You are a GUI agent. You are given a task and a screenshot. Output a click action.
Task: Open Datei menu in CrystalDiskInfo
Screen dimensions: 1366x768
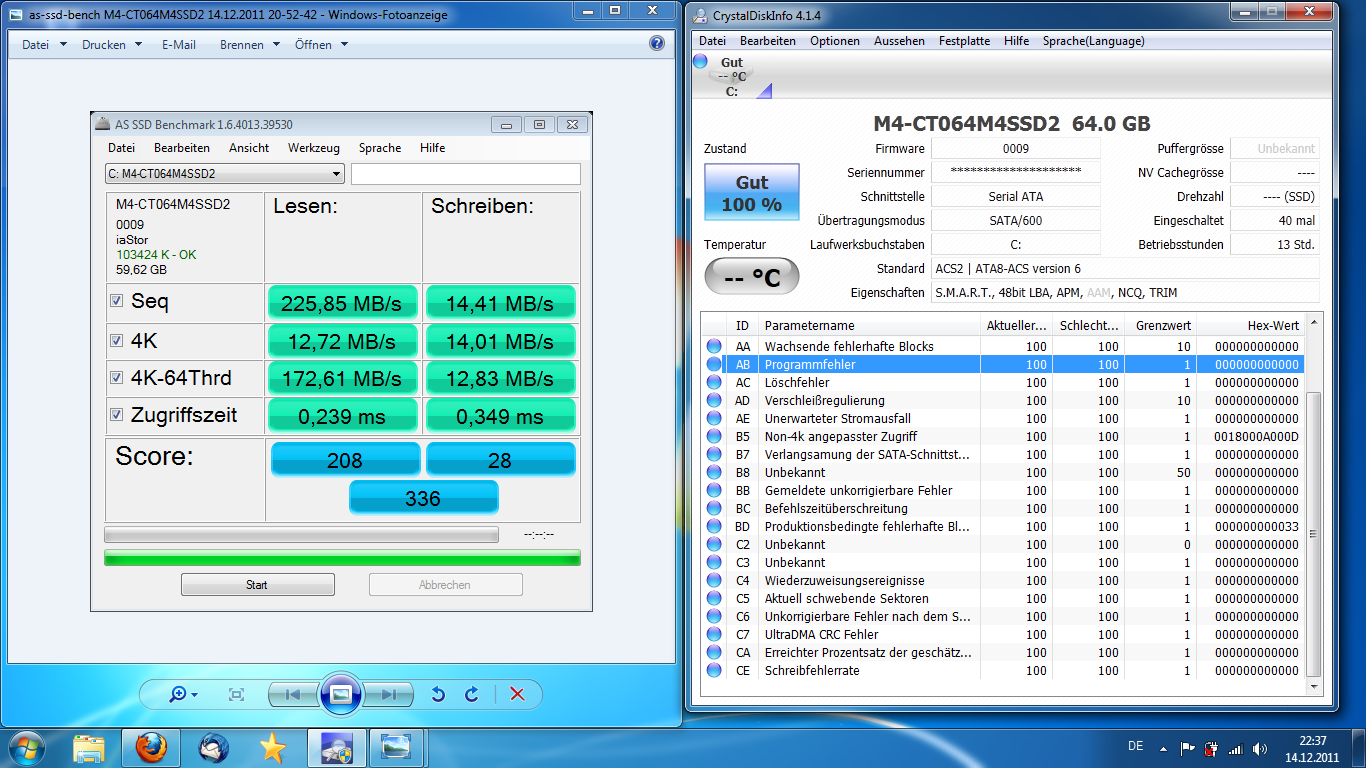(712, 41)
